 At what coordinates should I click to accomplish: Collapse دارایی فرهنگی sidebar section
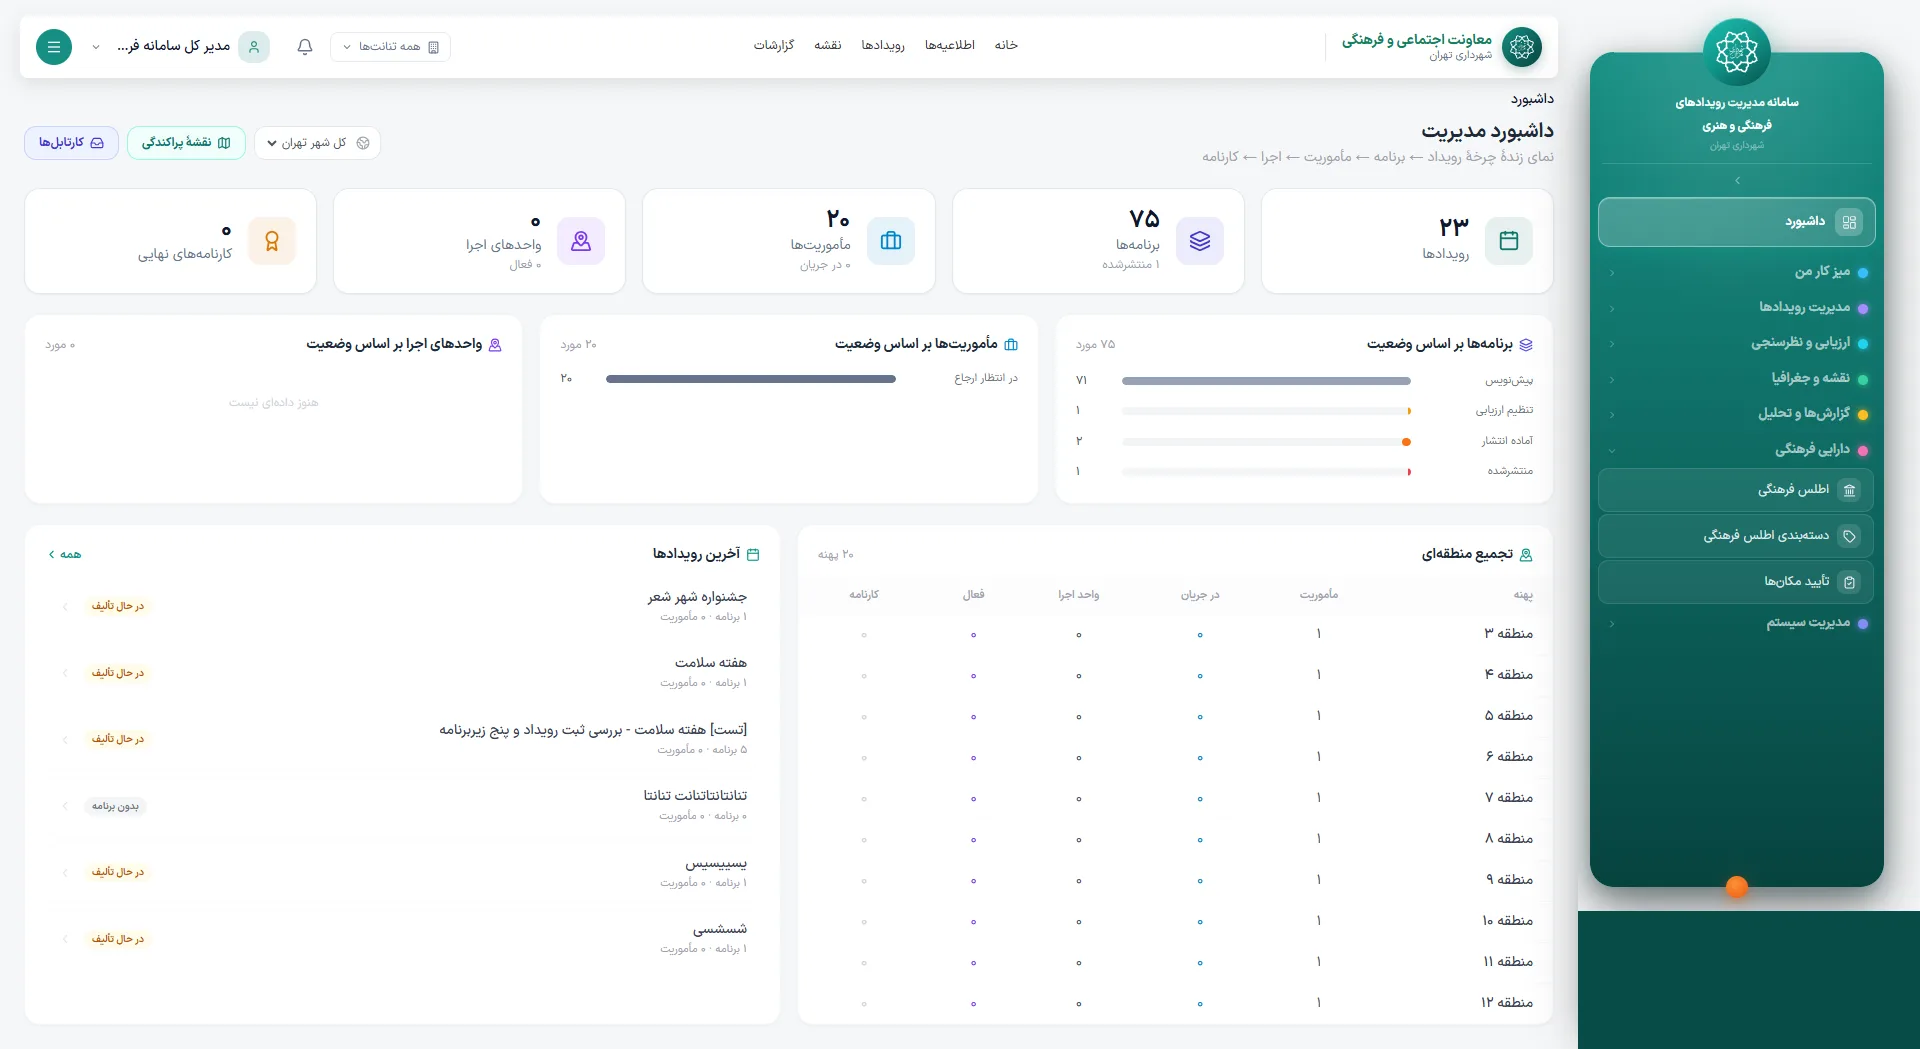(1736, 450)
